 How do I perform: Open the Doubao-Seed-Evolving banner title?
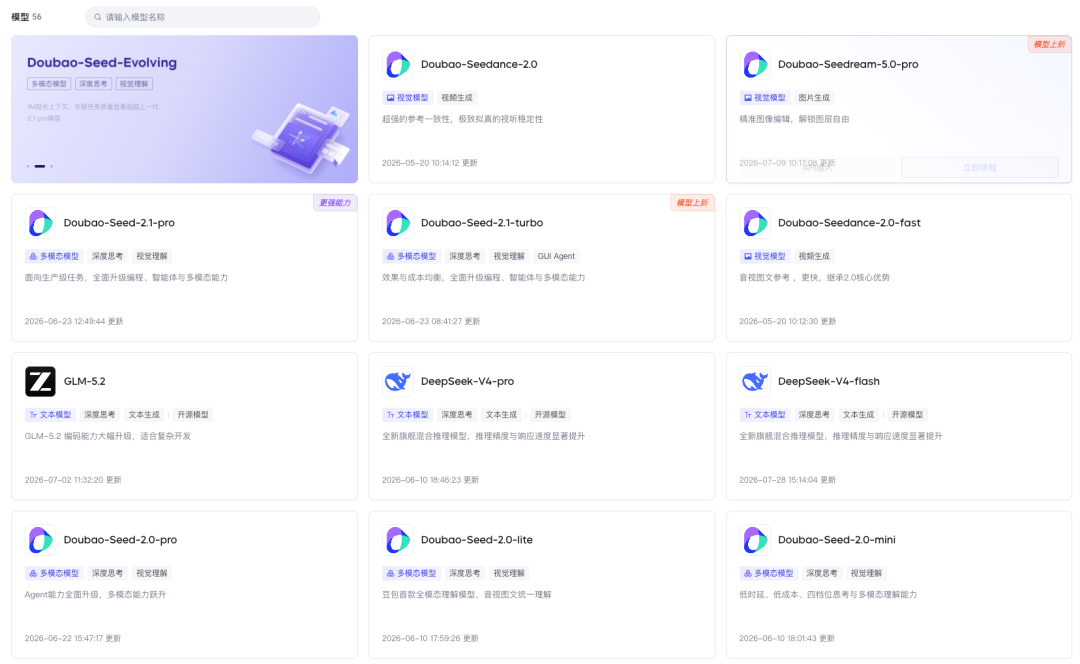[x=102, y=63]
